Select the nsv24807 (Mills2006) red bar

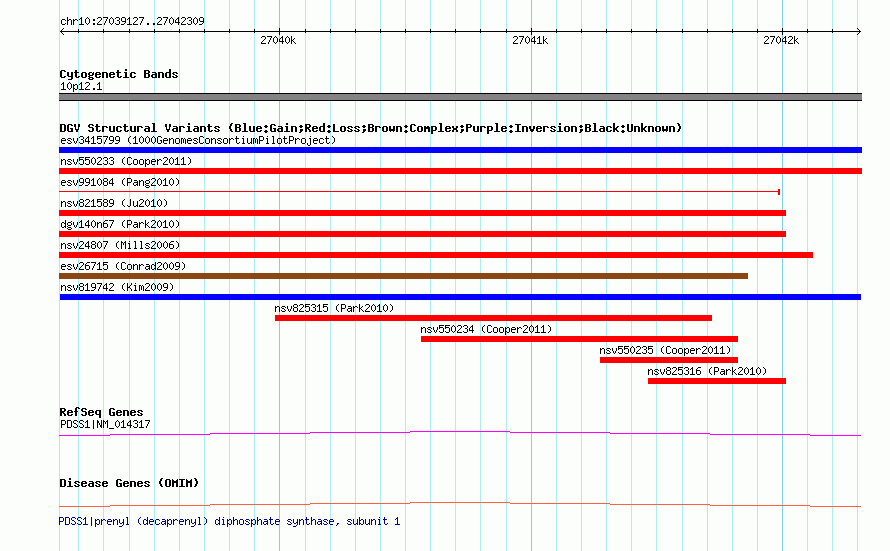click(x=436, y=255)
